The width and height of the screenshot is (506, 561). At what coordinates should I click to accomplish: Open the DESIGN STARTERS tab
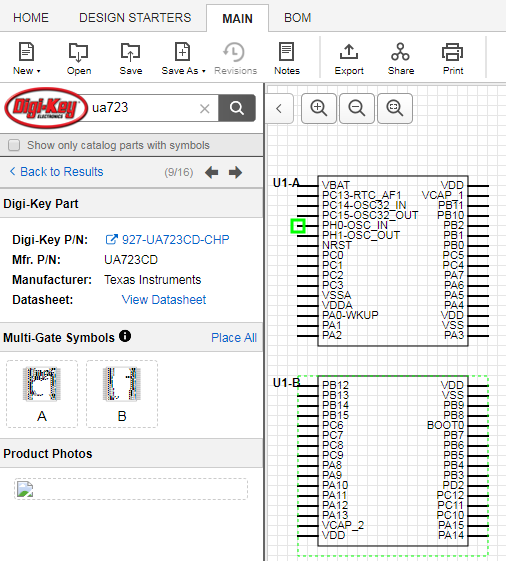point(135,18)
